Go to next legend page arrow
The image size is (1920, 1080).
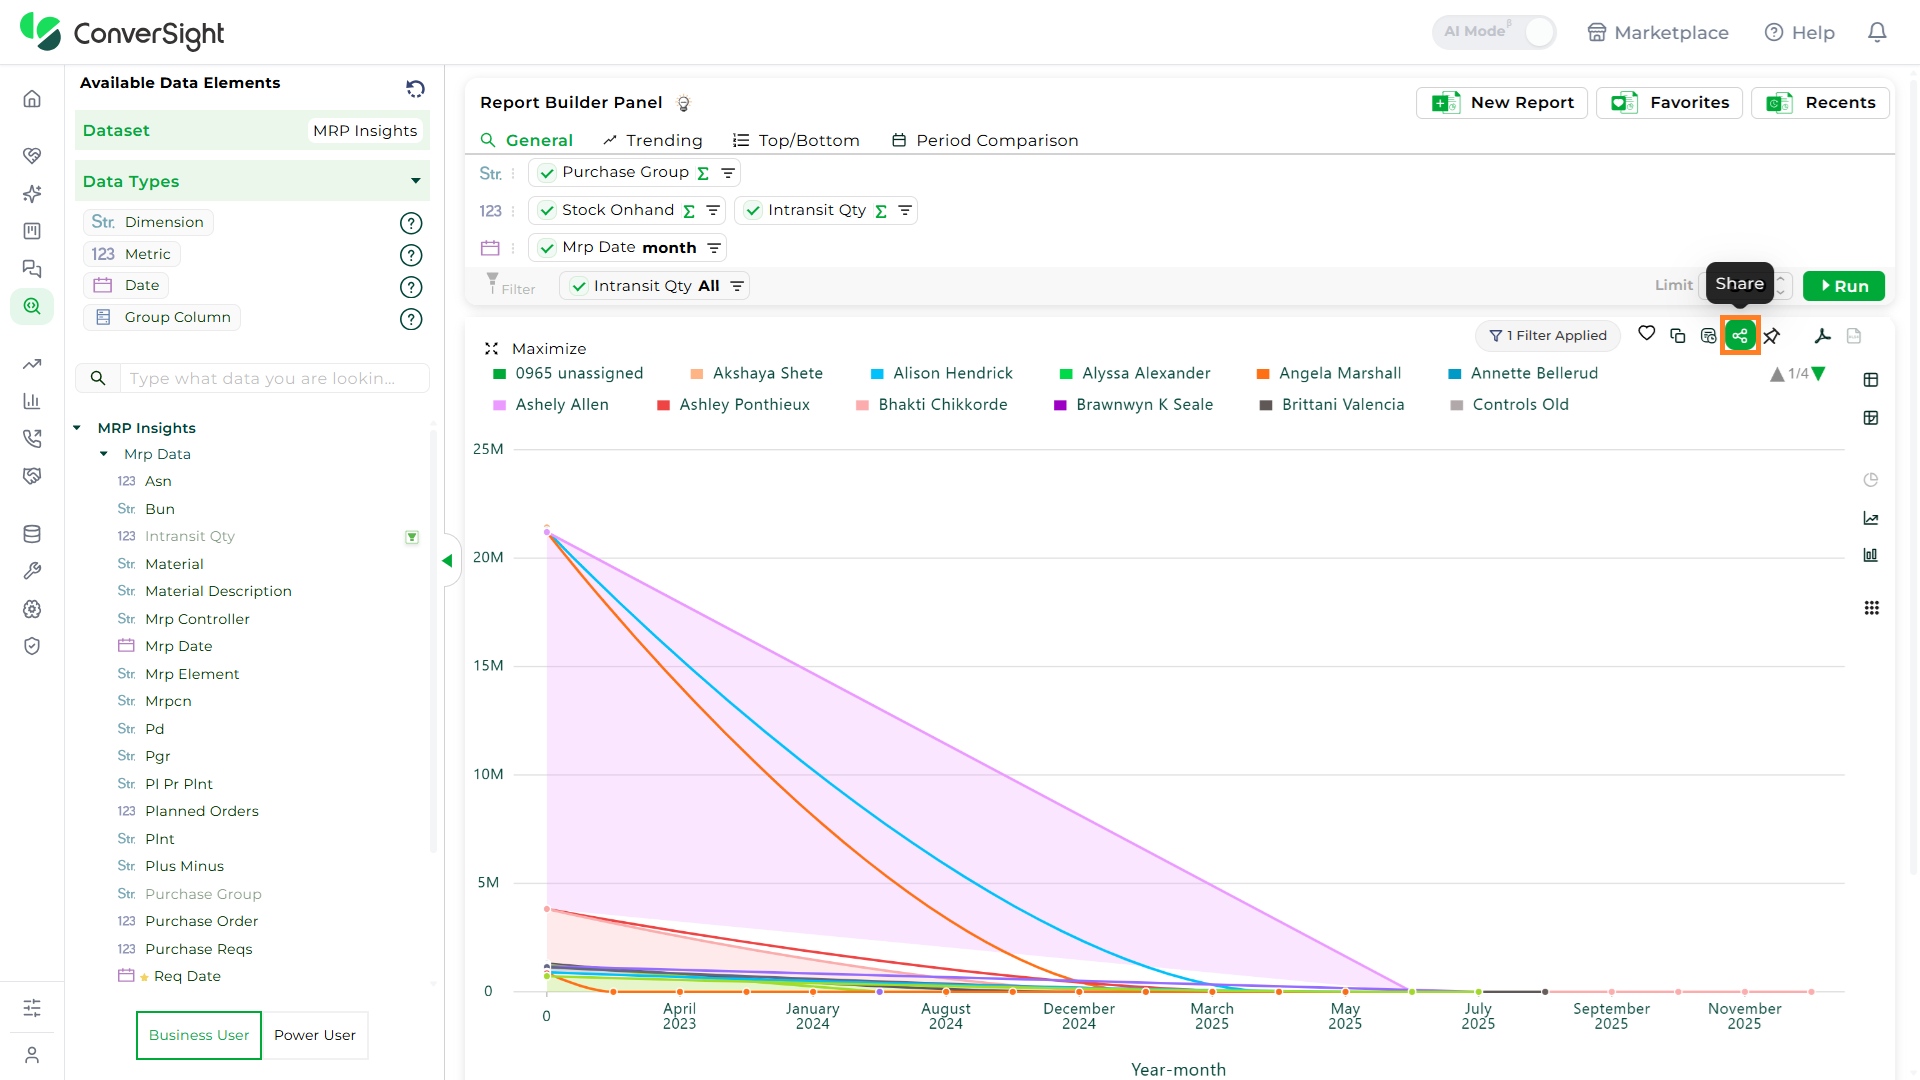tap(1819, 374)
